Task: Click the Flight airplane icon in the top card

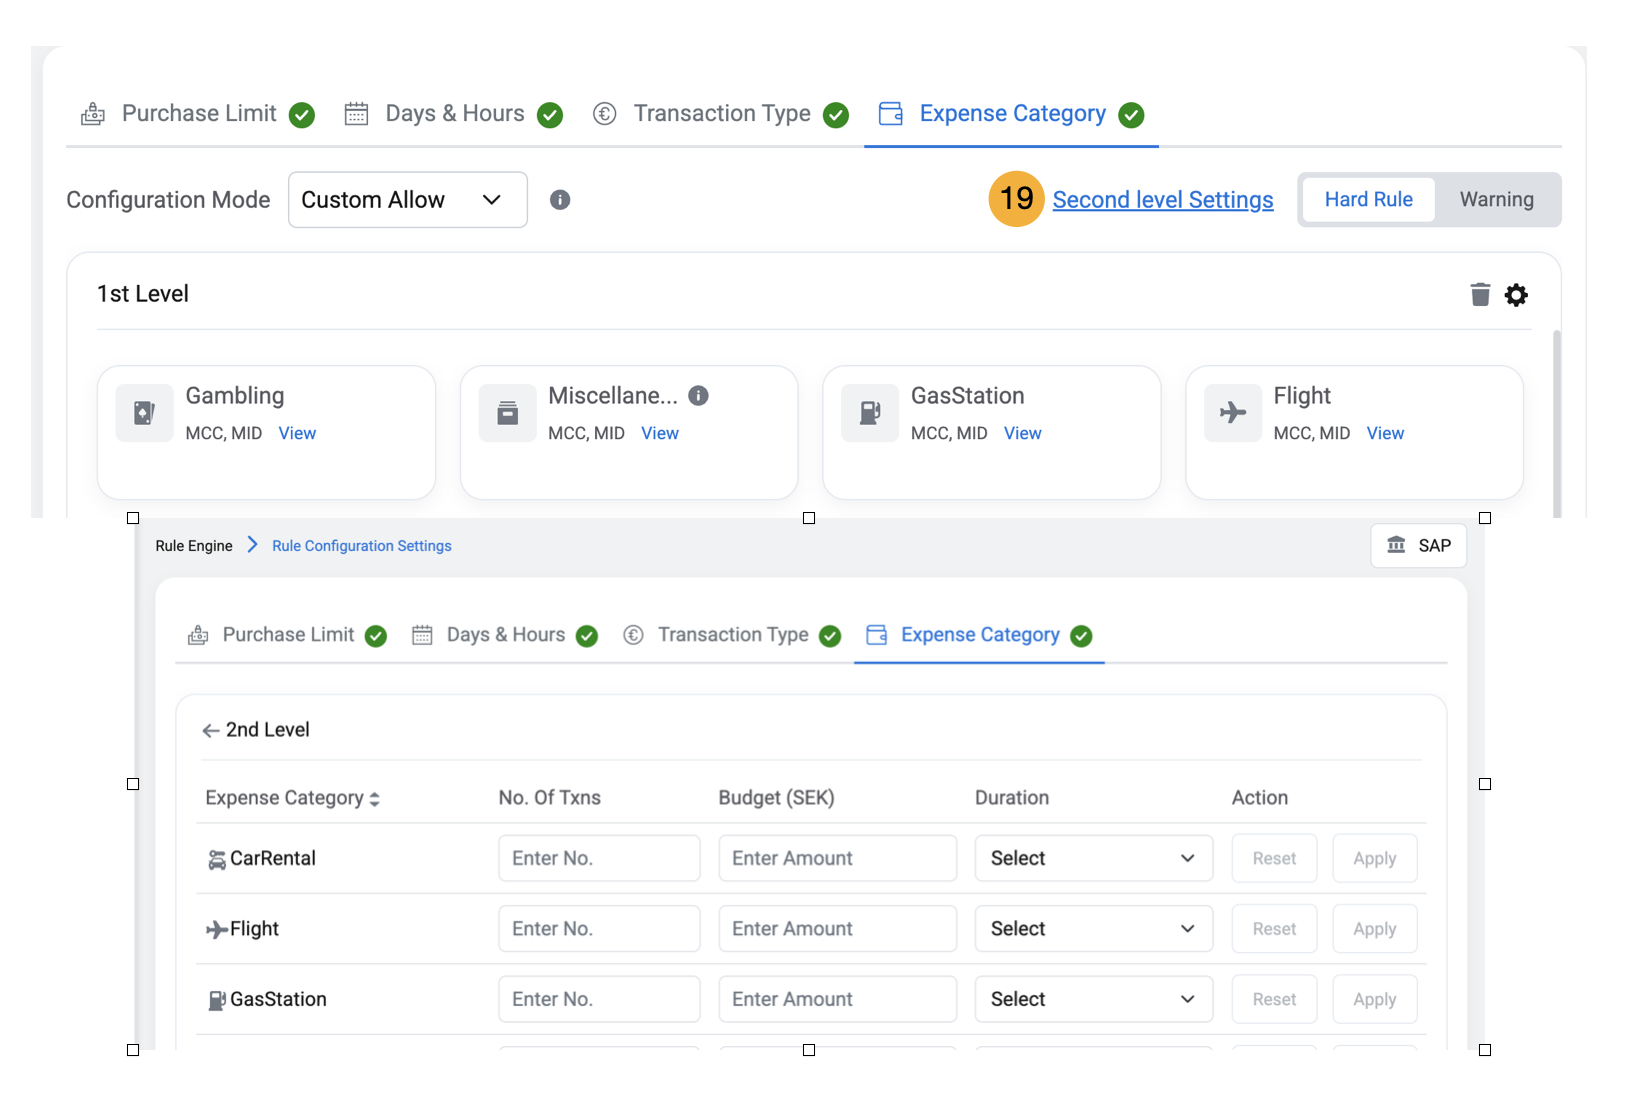Action: (x=1233, y=413)
